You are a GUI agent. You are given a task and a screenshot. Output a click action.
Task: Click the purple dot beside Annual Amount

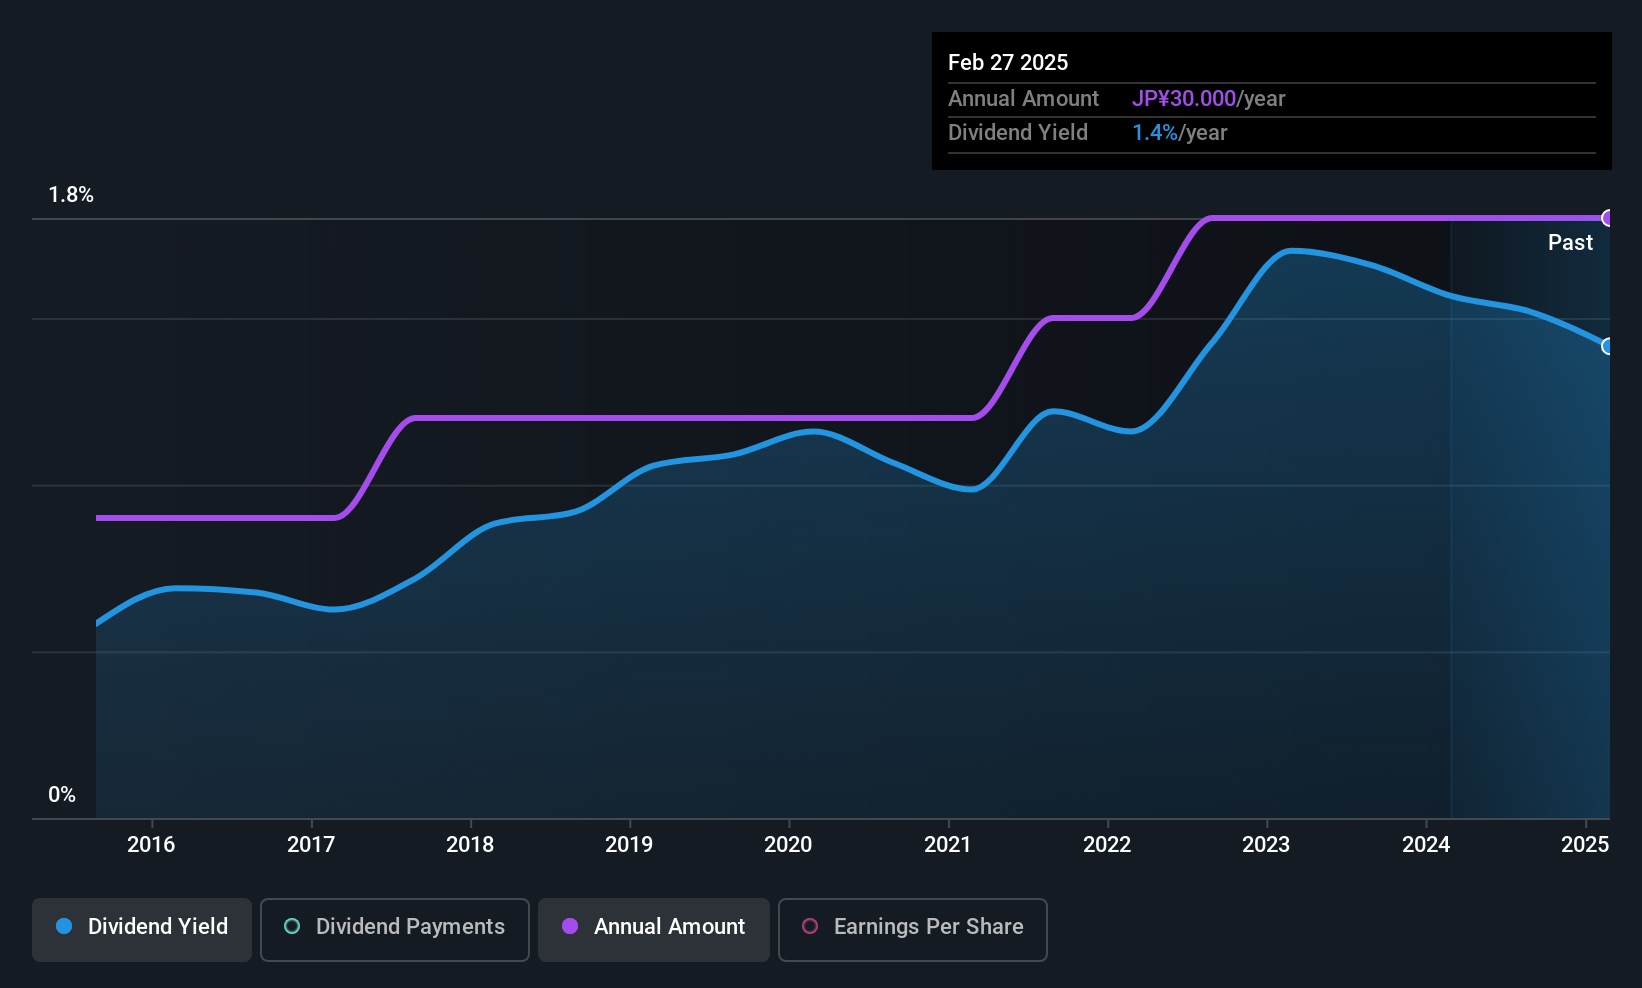coord(570,927)
